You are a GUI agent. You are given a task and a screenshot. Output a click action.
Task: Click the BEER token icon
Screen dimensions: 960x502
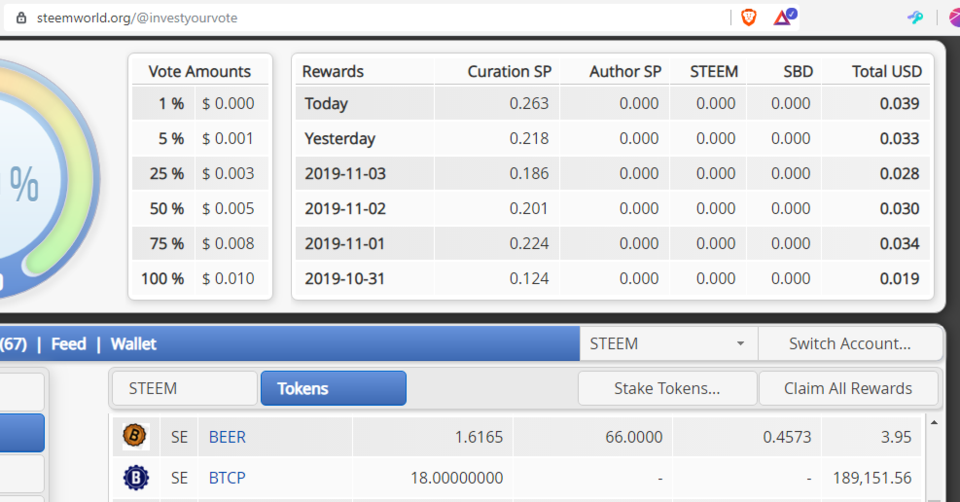(135, 436)
